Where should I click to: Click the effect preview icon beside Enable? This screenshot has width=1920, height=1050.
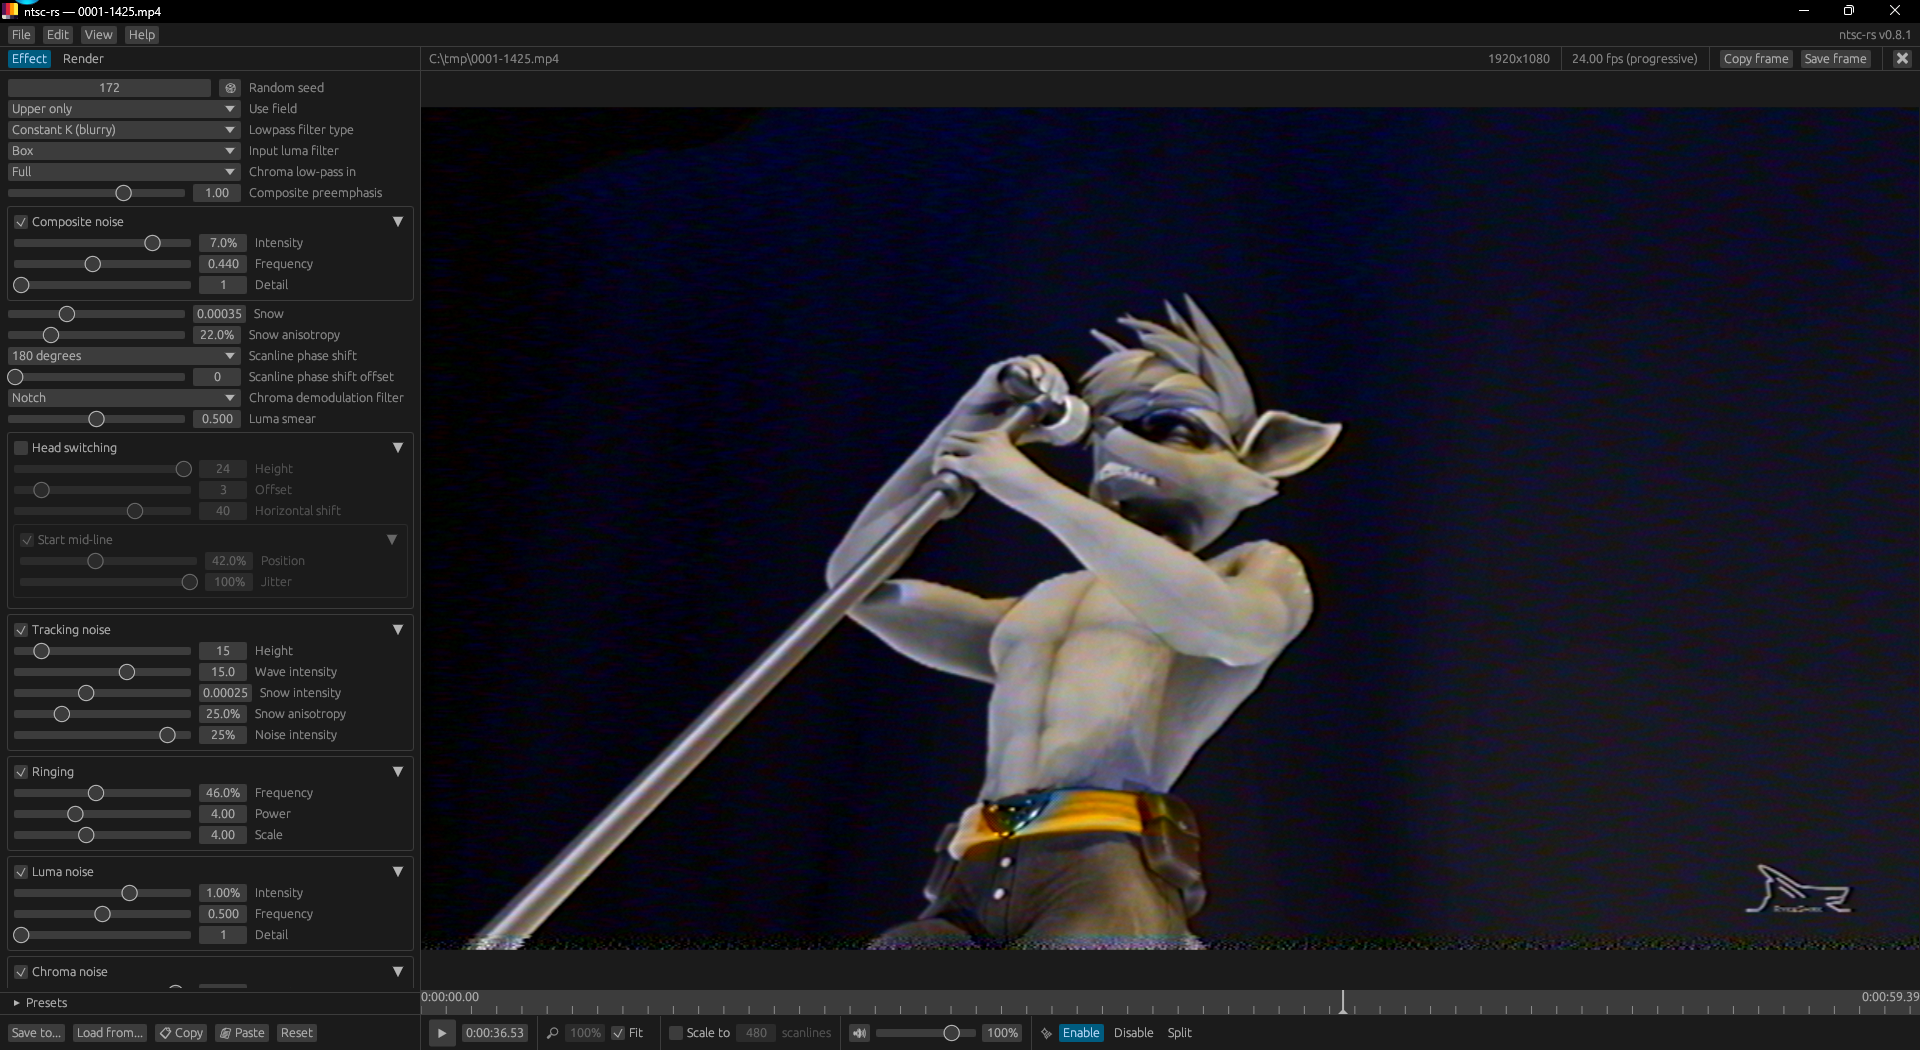coord(1046,1033)
